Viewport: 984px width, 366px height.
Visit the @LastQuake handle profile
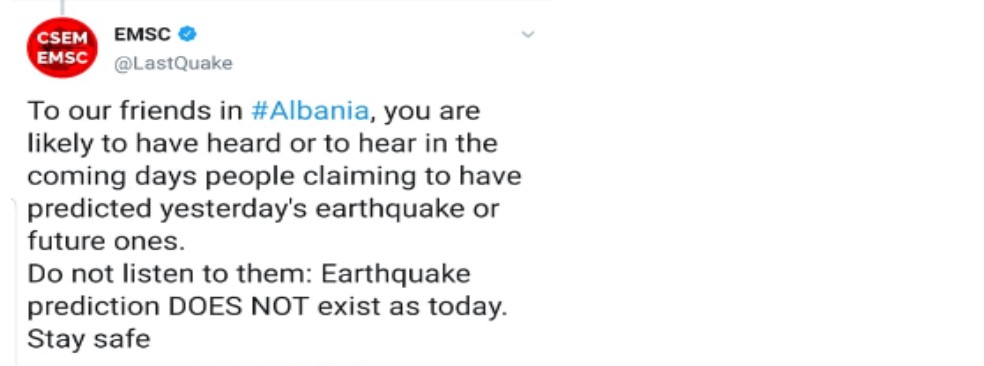173,63
